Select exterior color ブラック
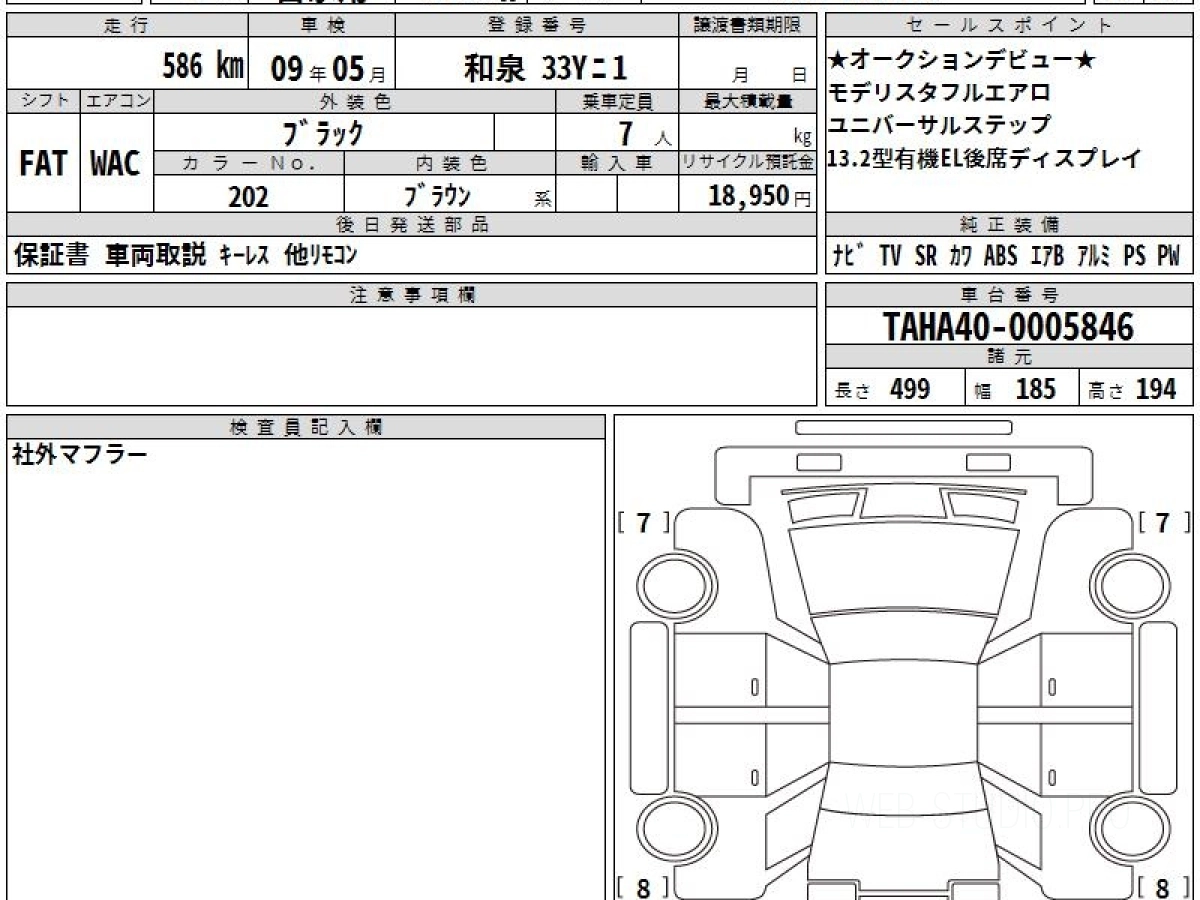The width and height of the screenshot is (1200, 900). (323, 132)
